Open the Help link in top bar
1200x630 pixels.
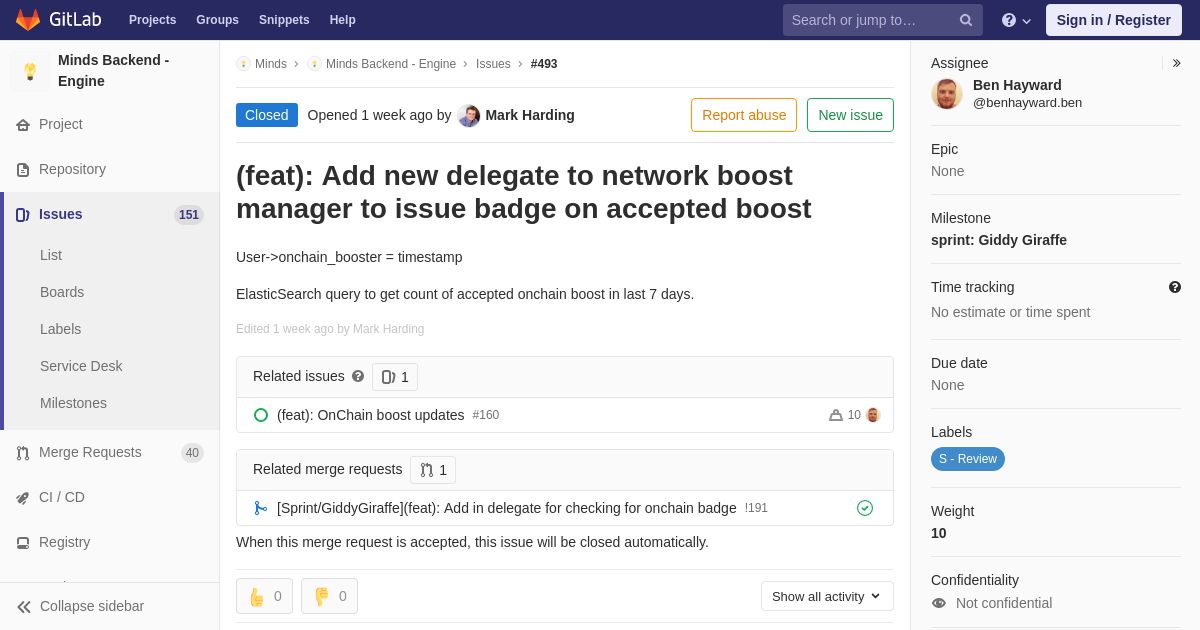(343, 20)
